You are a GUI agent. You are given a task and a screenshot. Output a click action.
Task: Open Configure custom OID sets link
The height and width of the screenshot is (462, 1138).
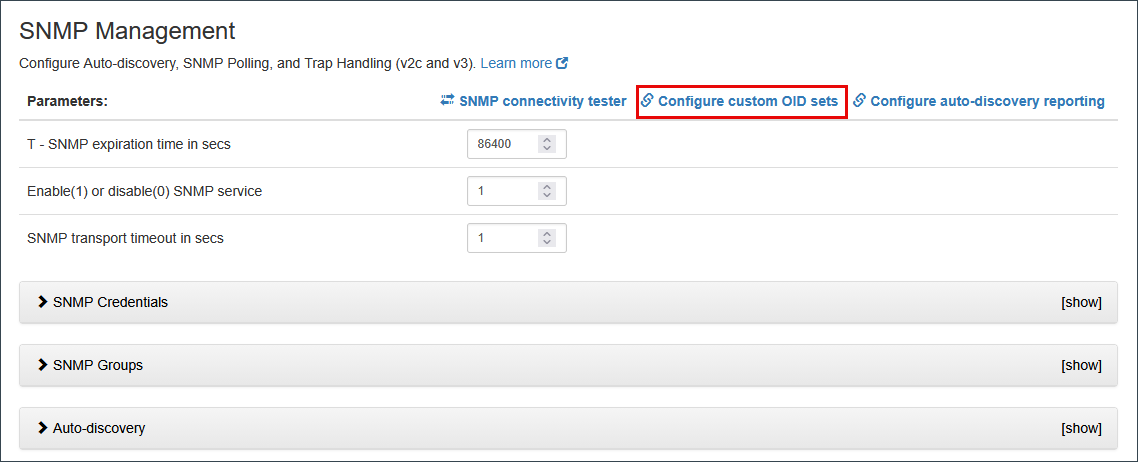click(x=748, y=101)
